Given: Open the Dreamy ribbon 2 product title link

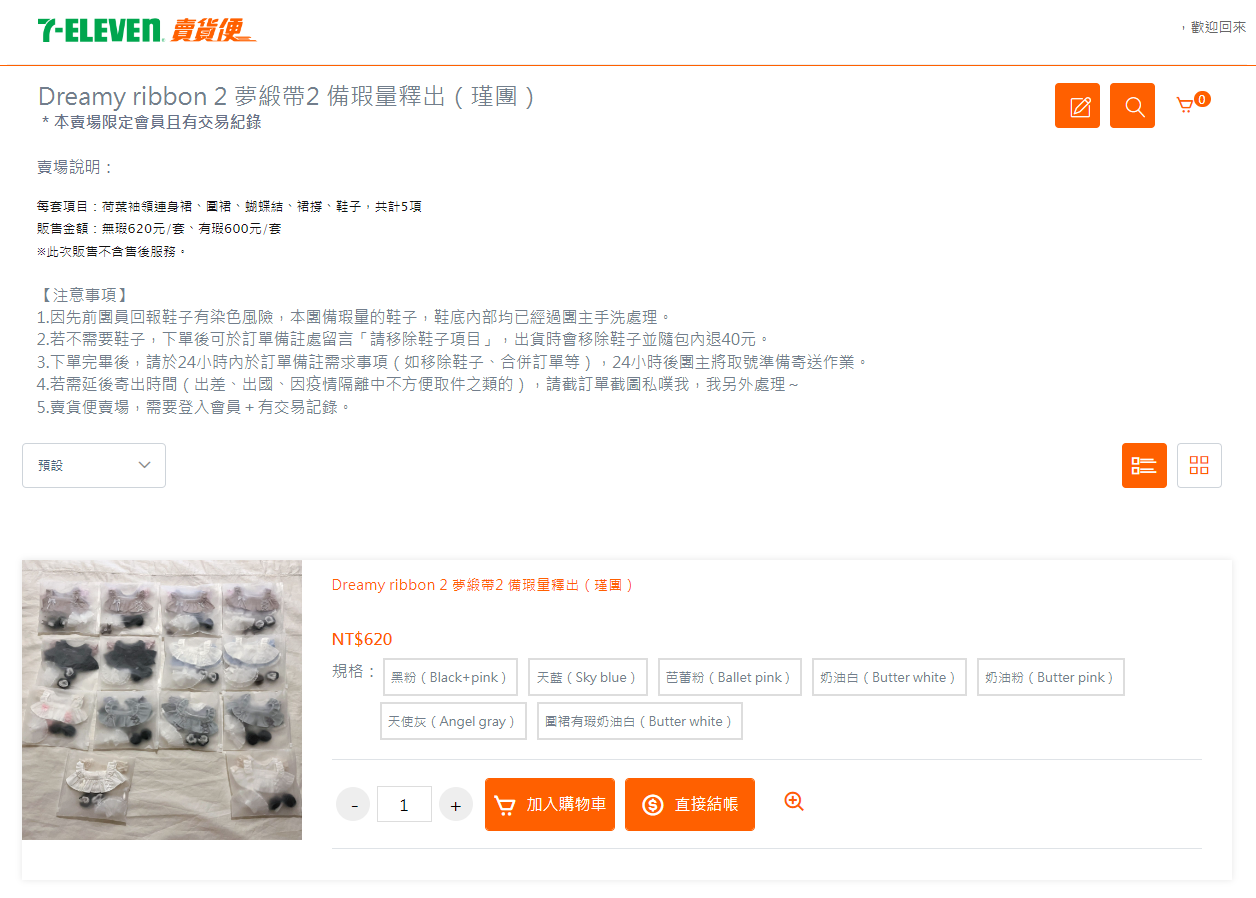Looking at the screenshot, I should pyautogui.click(x=483, y=585).
